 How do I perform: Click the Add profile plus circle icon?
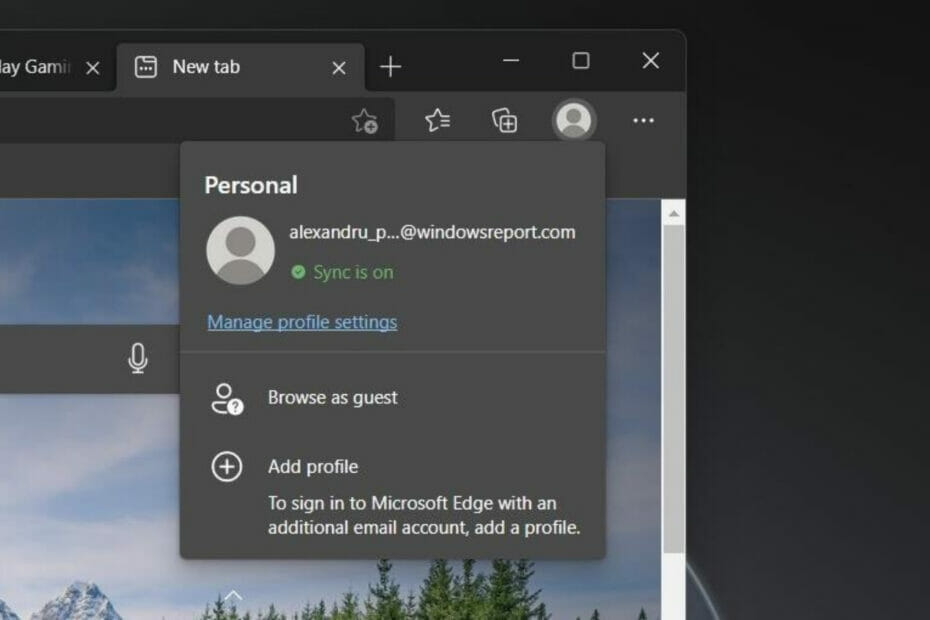tap(227, 467)
